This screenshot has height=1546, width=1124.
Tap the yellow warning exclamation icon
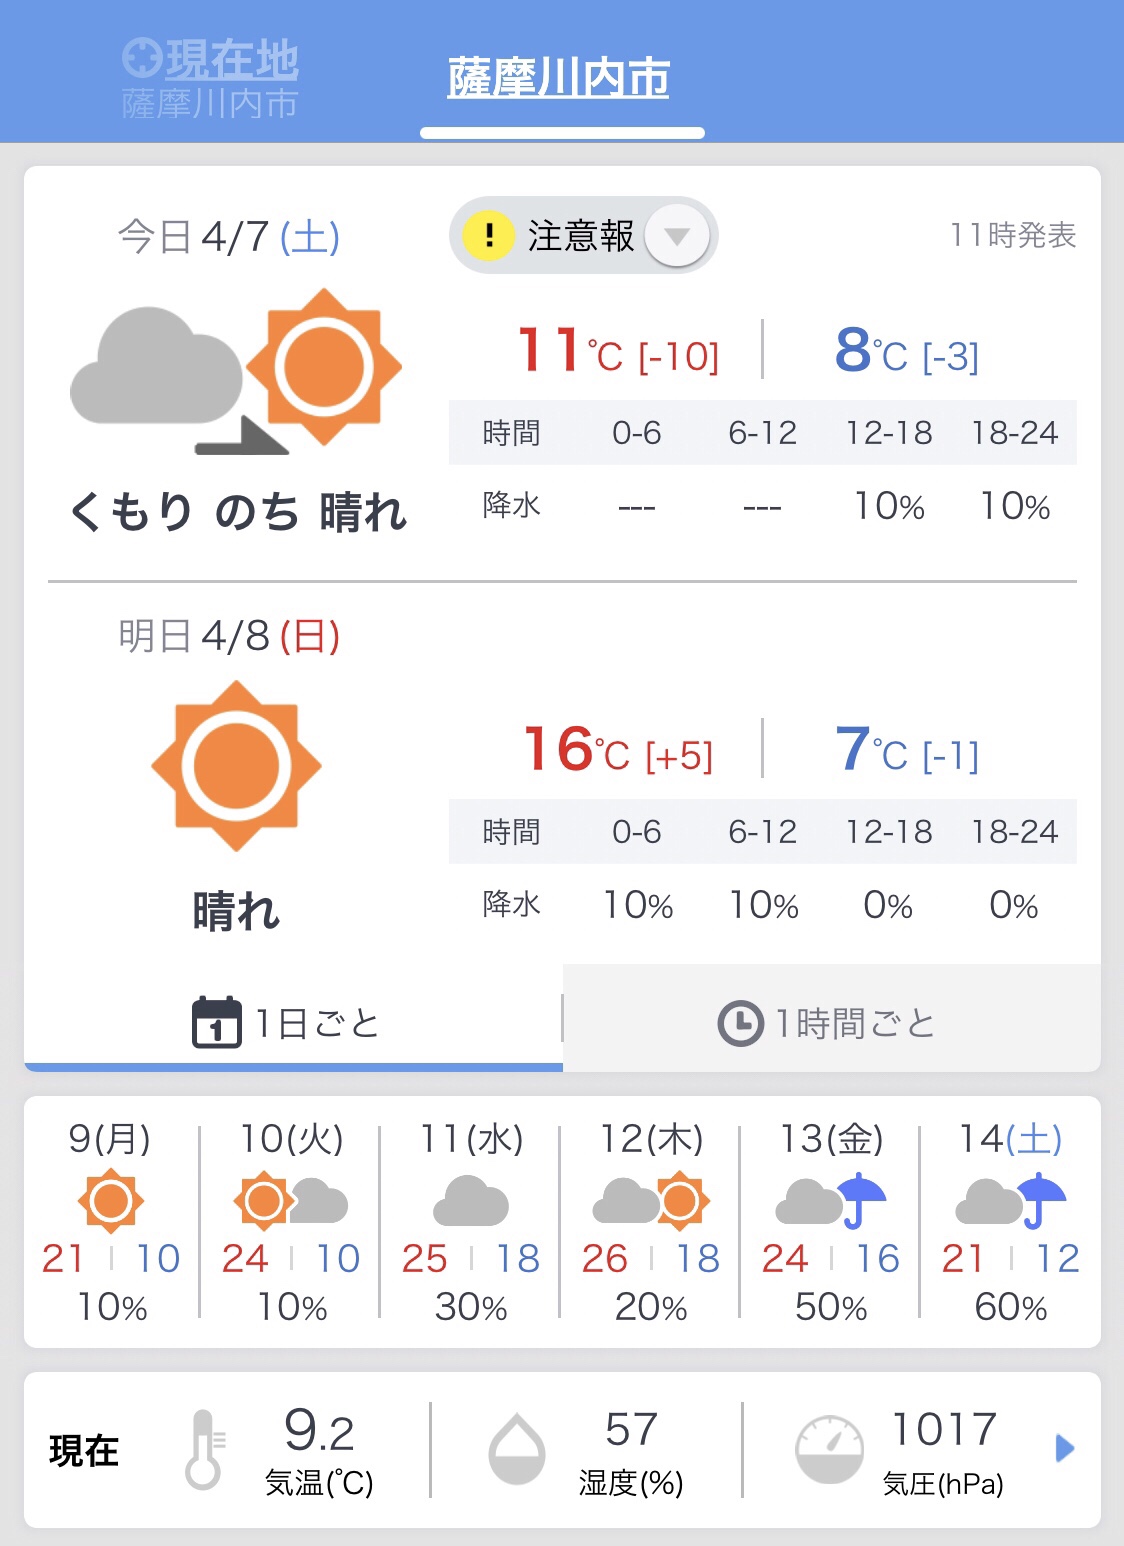pos(488,236)
